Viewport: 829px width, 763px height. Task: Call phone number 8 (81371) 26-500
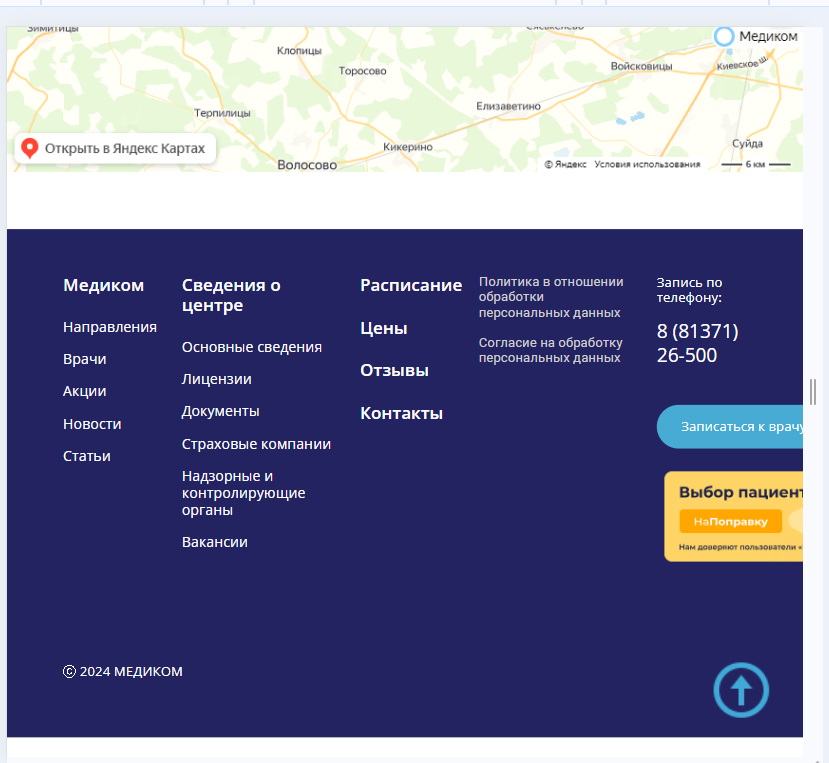click(x=697, y=344)
